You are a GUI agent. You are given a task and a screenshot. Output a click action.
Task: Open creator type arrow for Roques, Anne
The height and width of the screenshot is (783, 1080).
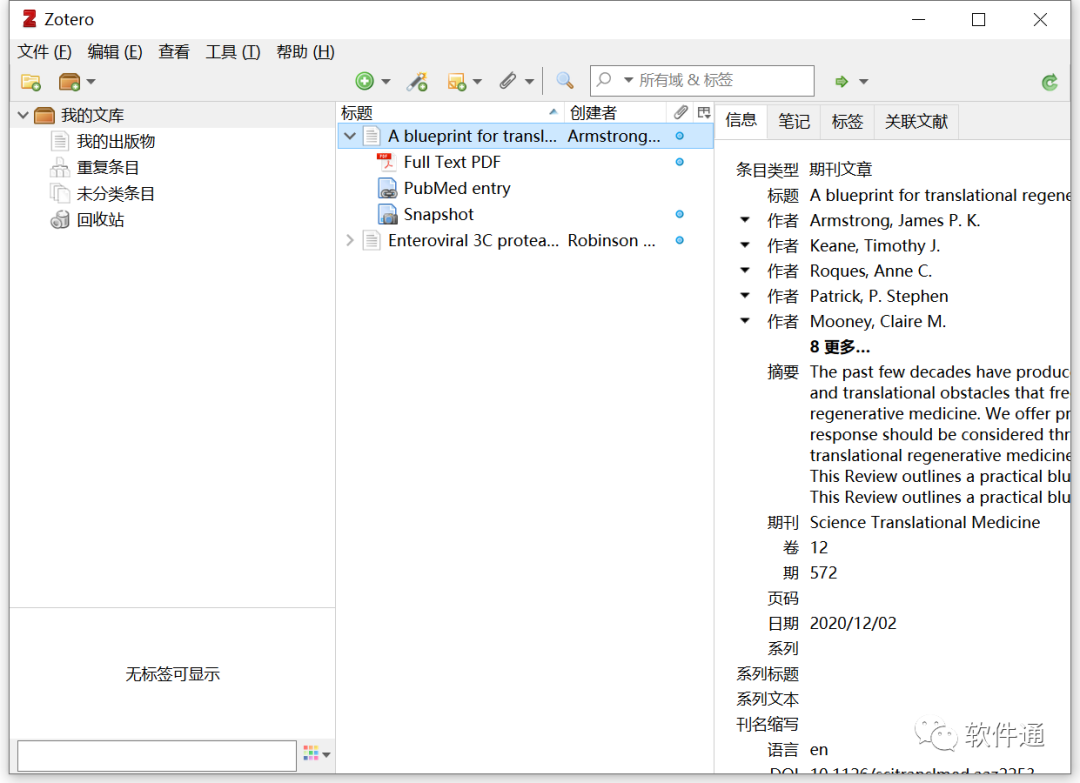coord(745,271)
